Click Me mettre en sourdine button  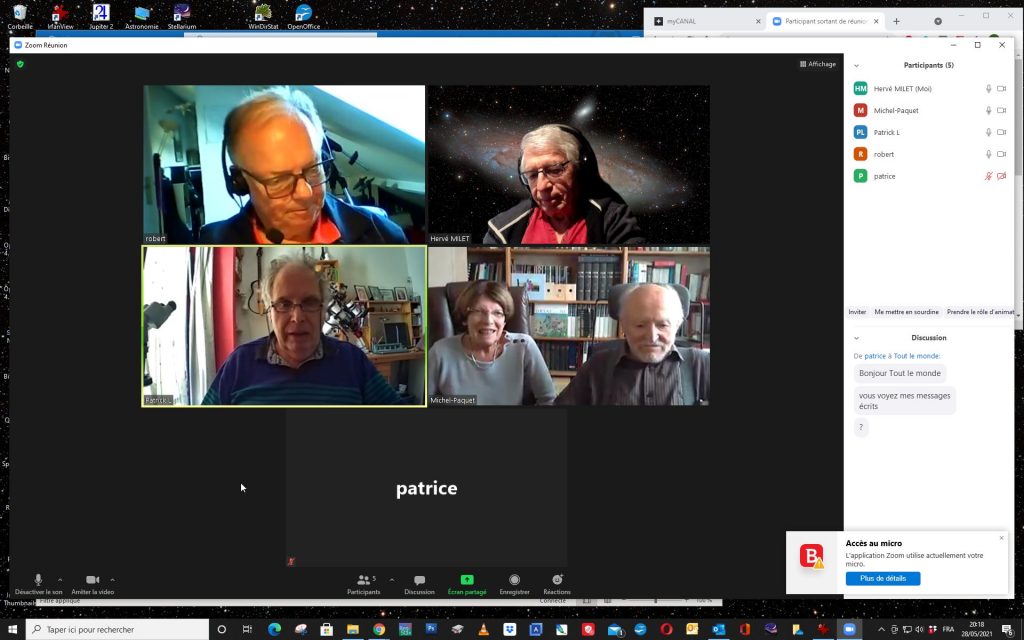coord(906,312)
